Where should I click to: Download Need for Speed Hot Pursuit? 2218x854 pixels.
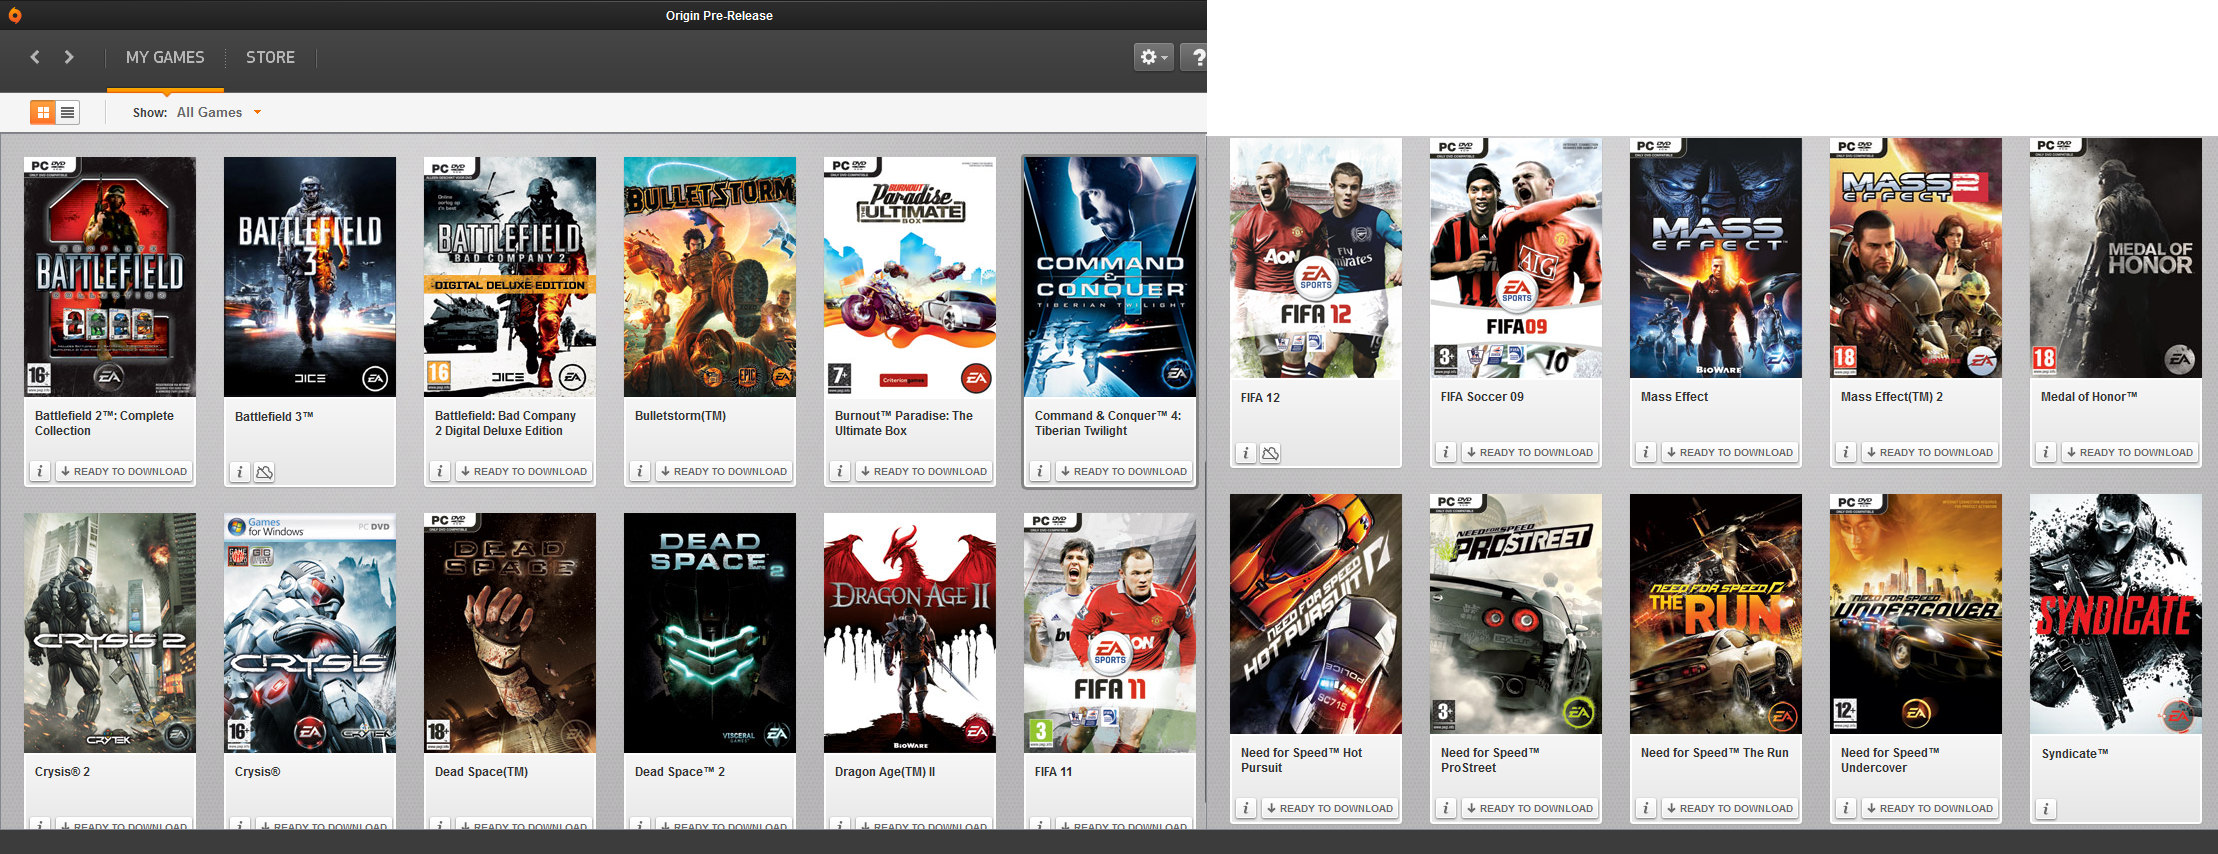pos(1329,808)
